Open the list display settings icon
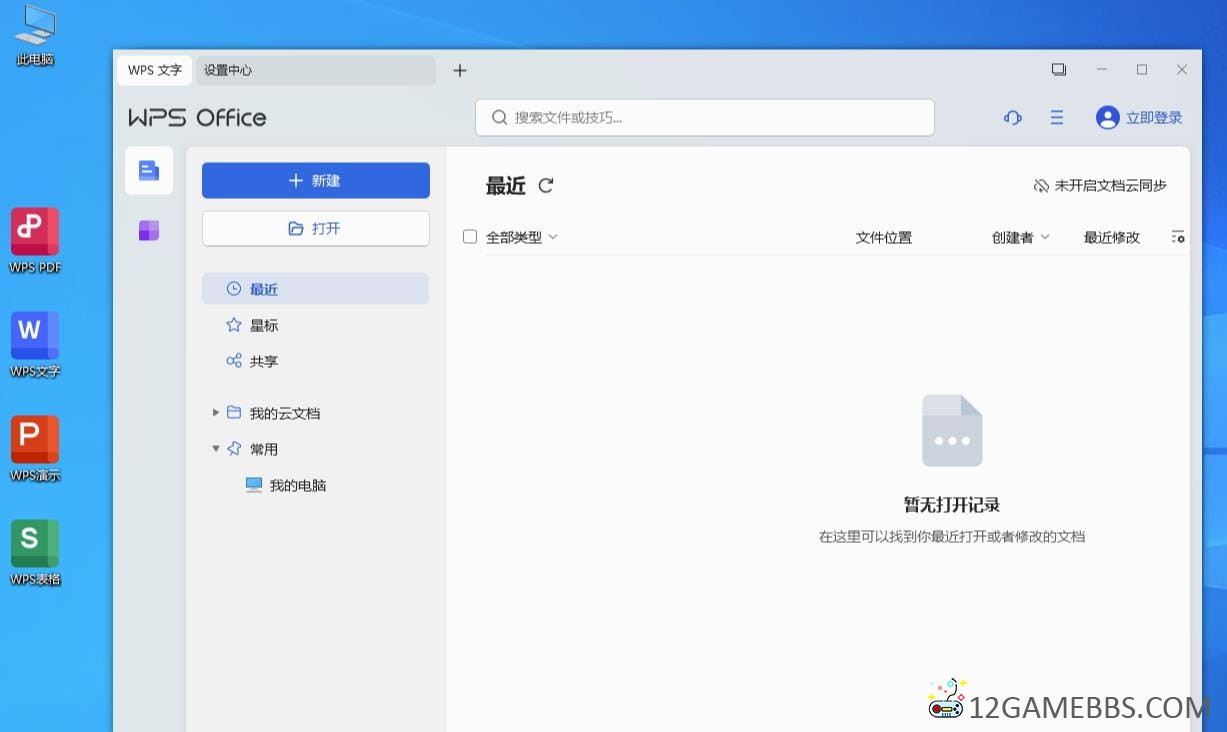 click(x=1178, y=237)
